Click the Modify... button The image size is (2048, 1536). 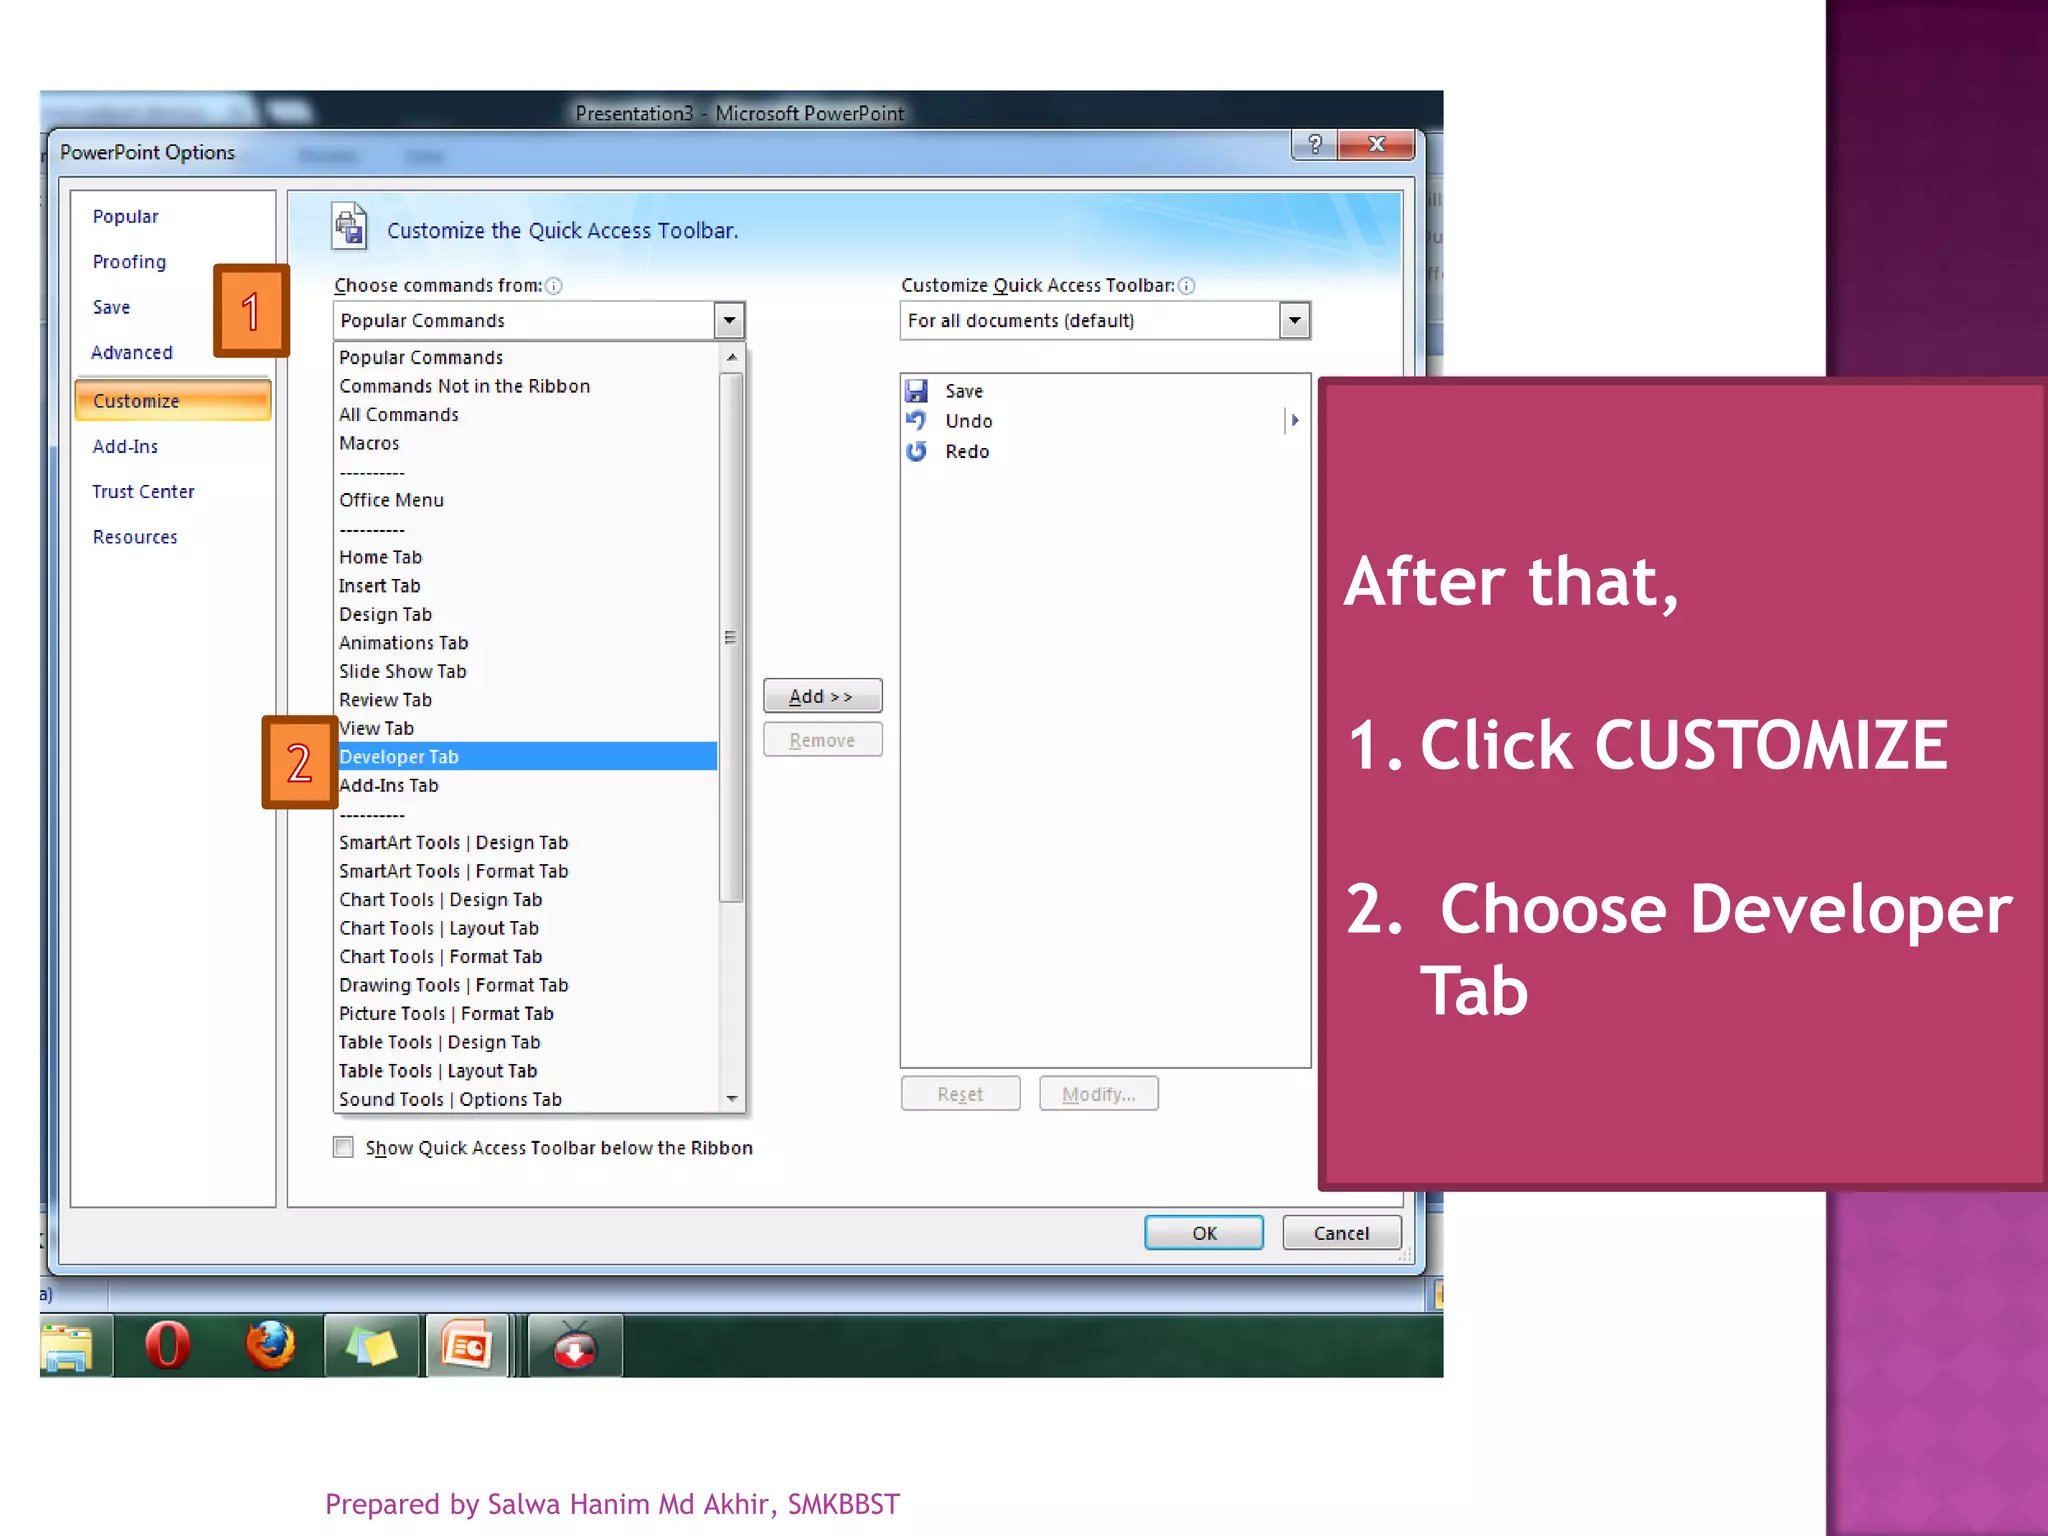point(1098,1094)
